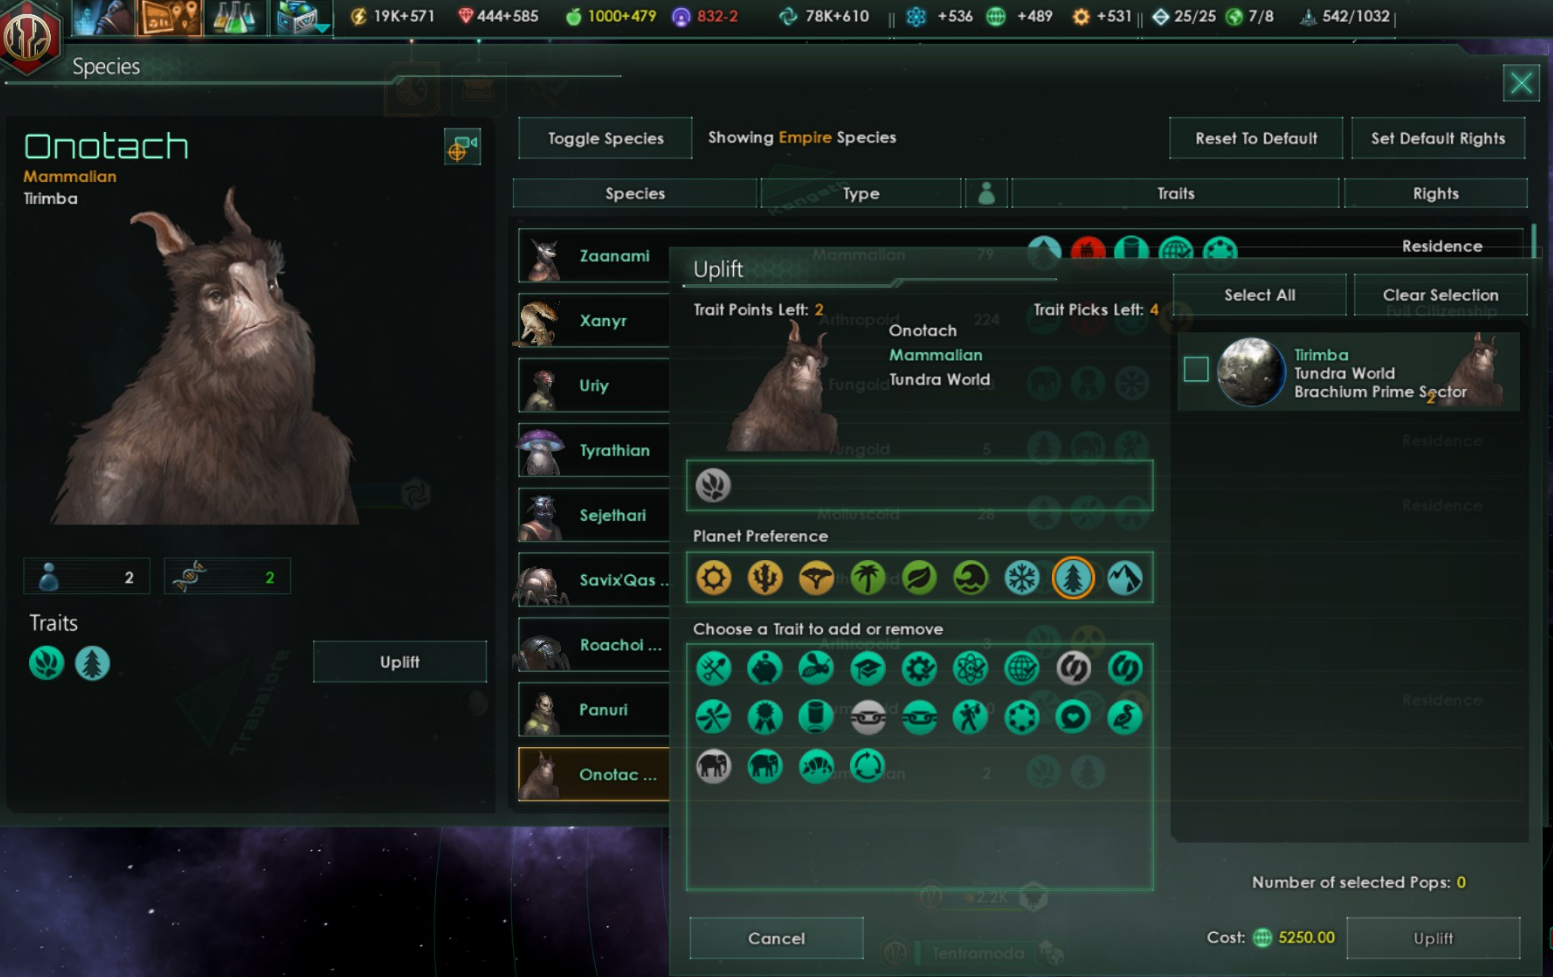Sort by the Traits column header
The image size is (1553, 977).
pyautogui.click(x=1175, y=193)
